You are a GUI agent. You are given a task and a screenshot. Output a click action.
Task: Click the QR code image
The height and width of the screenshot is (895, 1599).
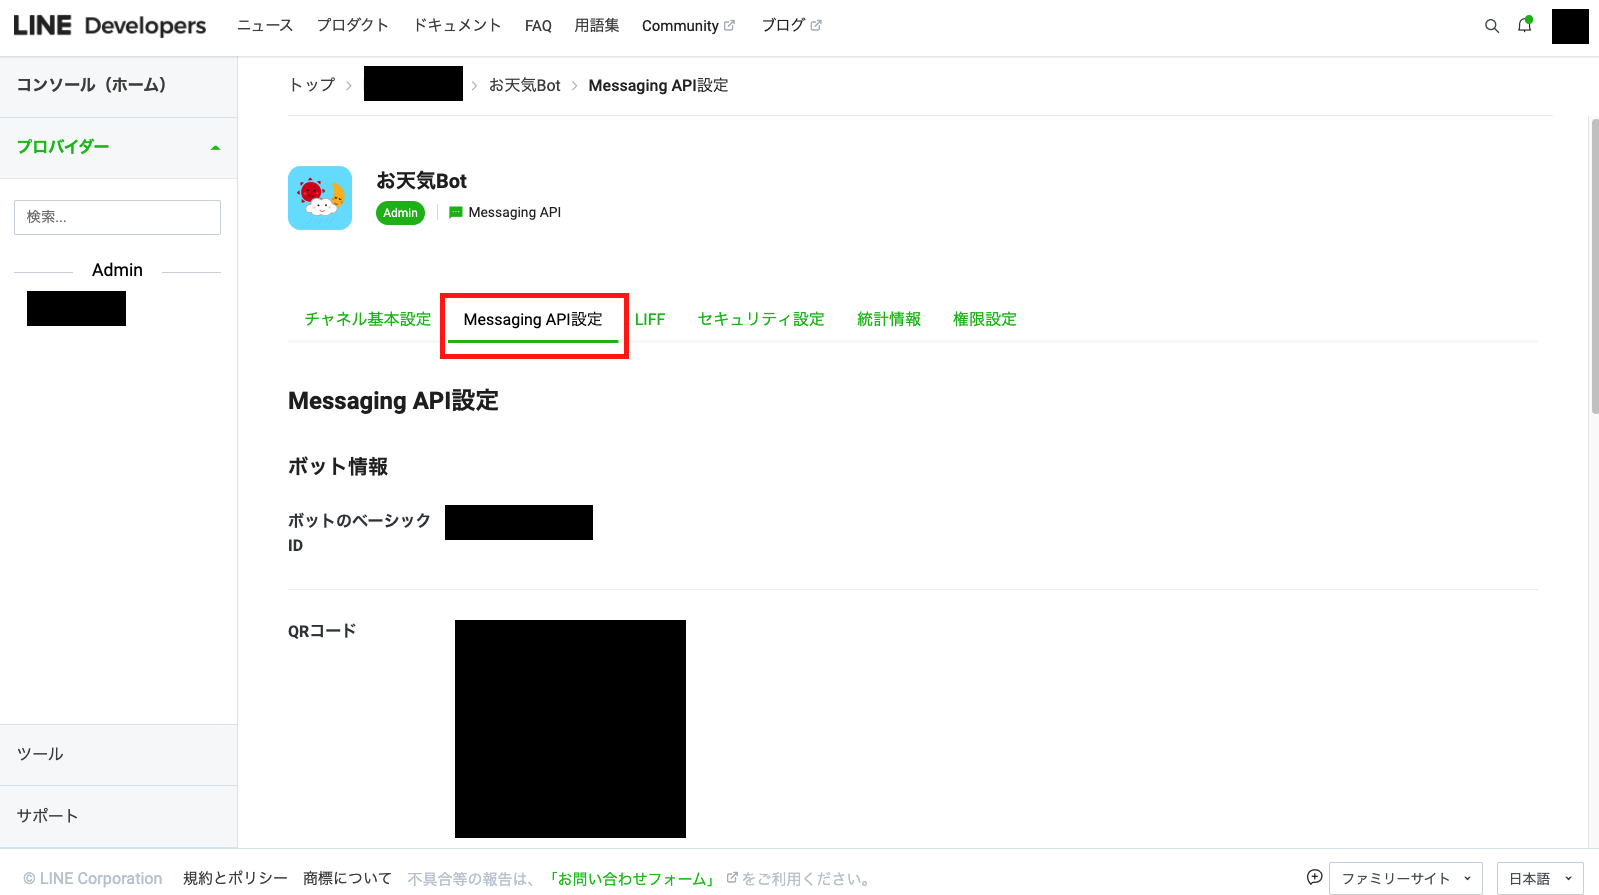[x=570, y=729]
